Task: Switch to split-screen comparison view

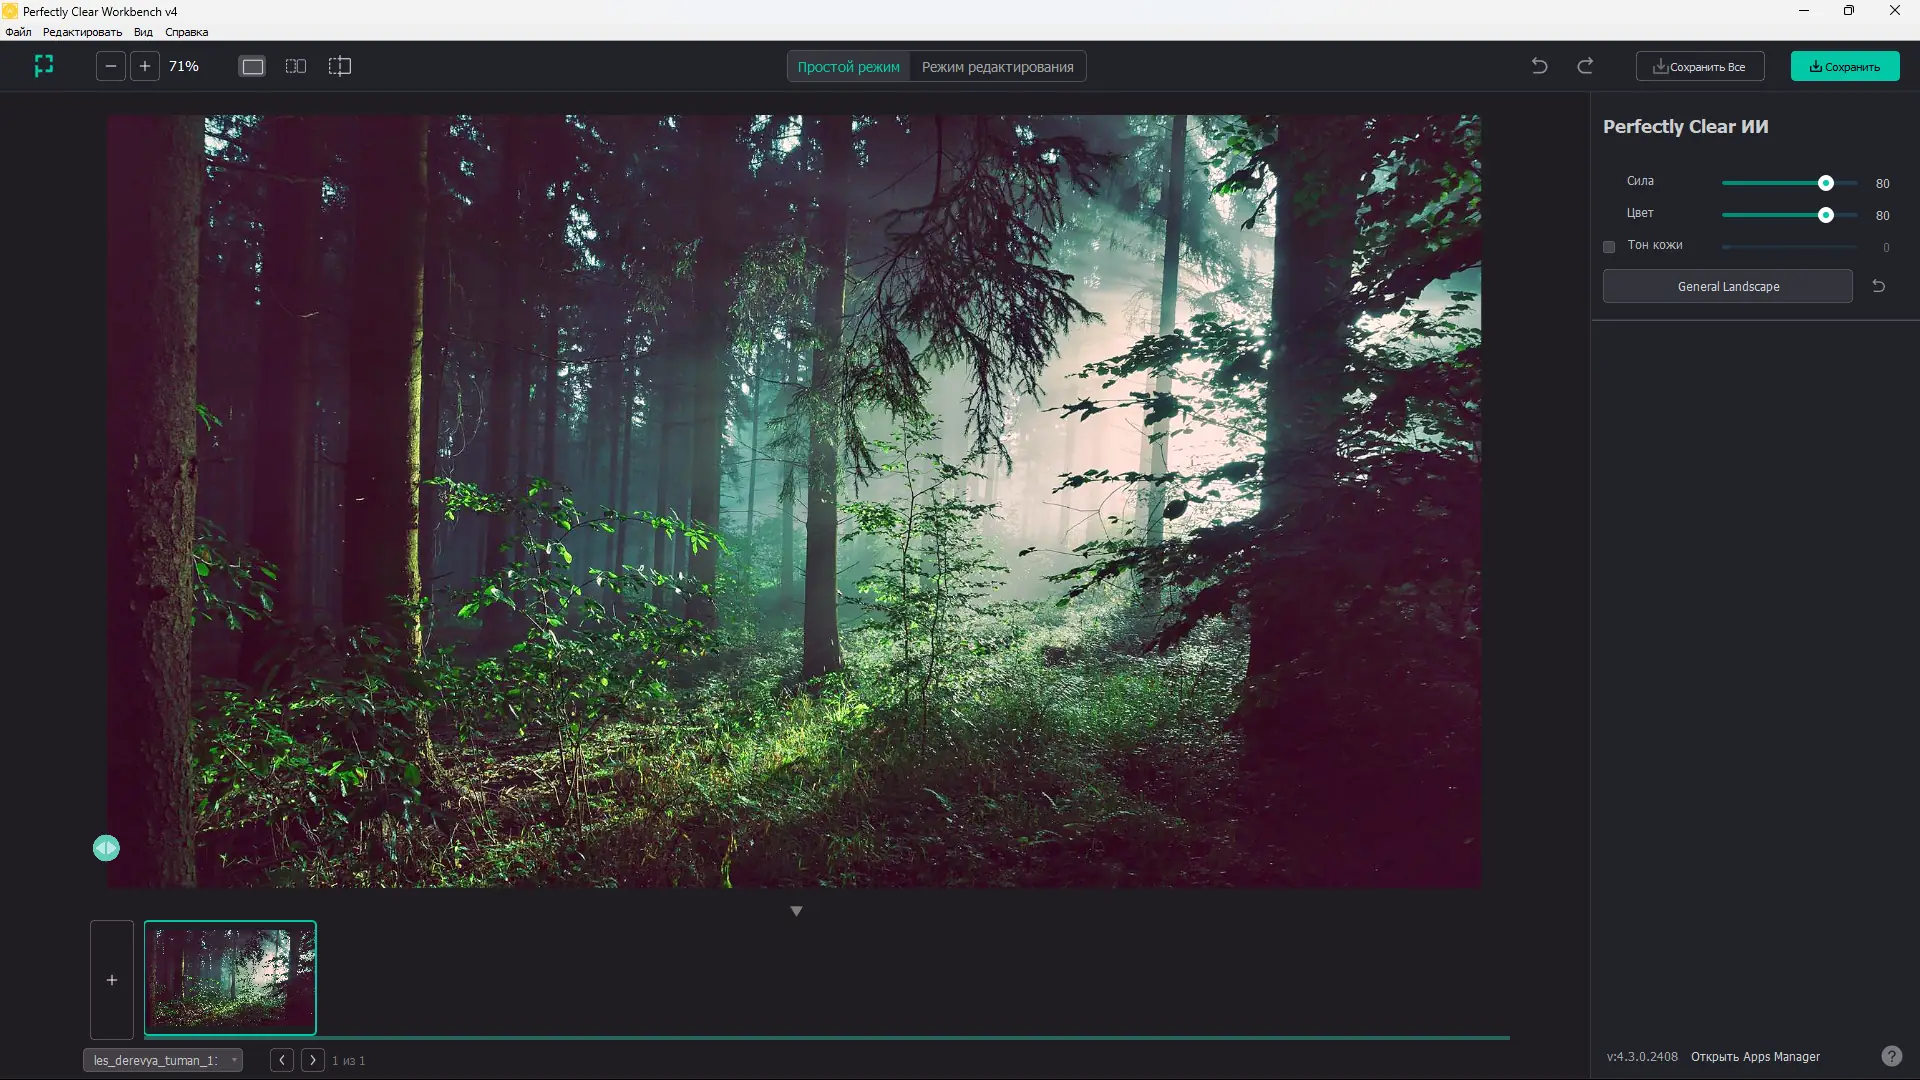Action: 339,66
